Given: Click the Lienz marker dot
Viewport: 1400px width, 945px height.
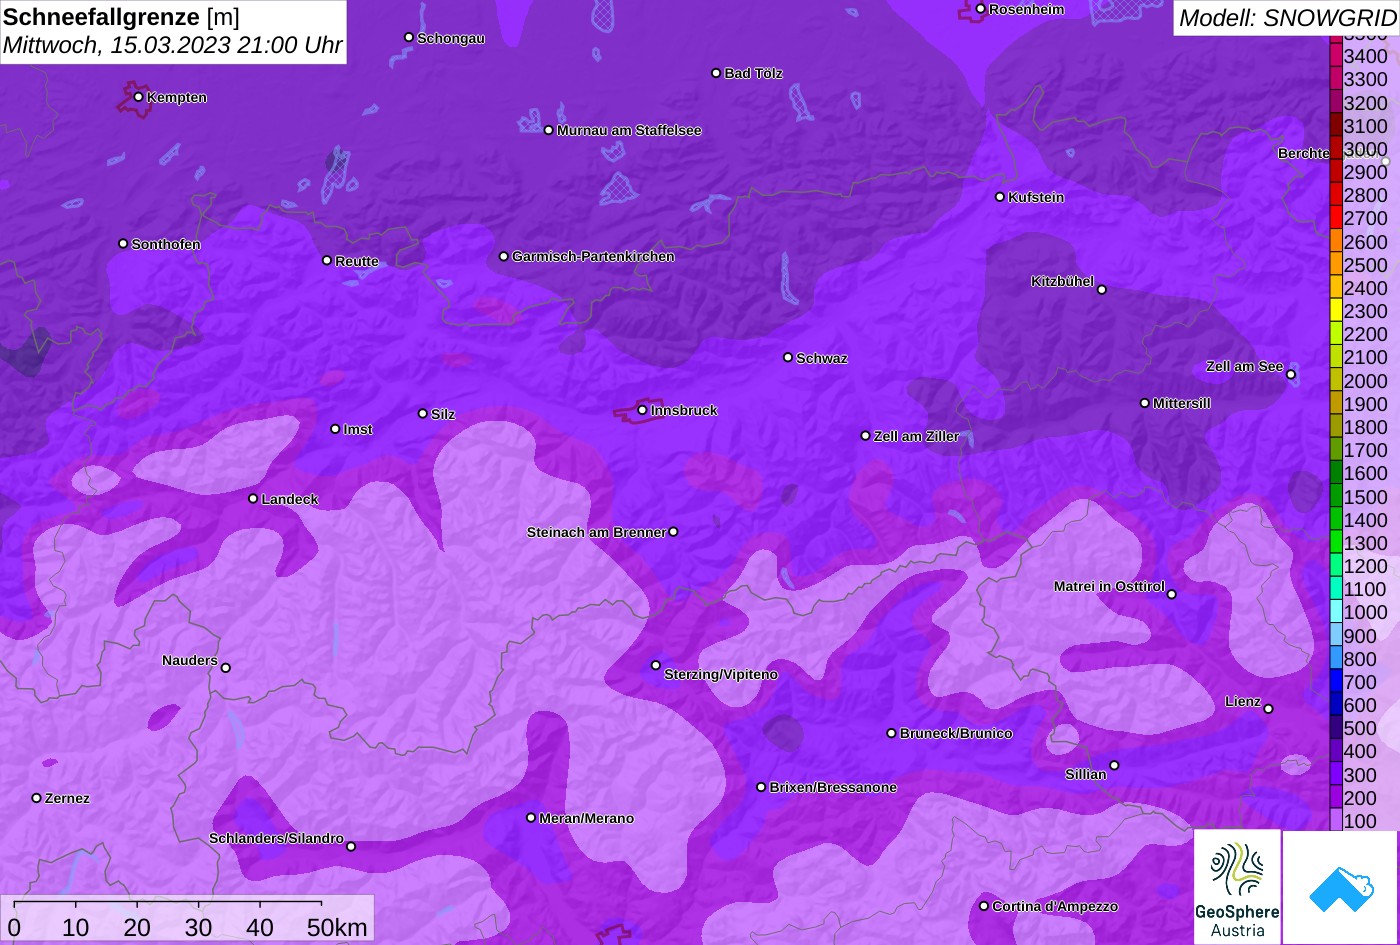Looking at the screenshot, I should (x=1268, y=709).
